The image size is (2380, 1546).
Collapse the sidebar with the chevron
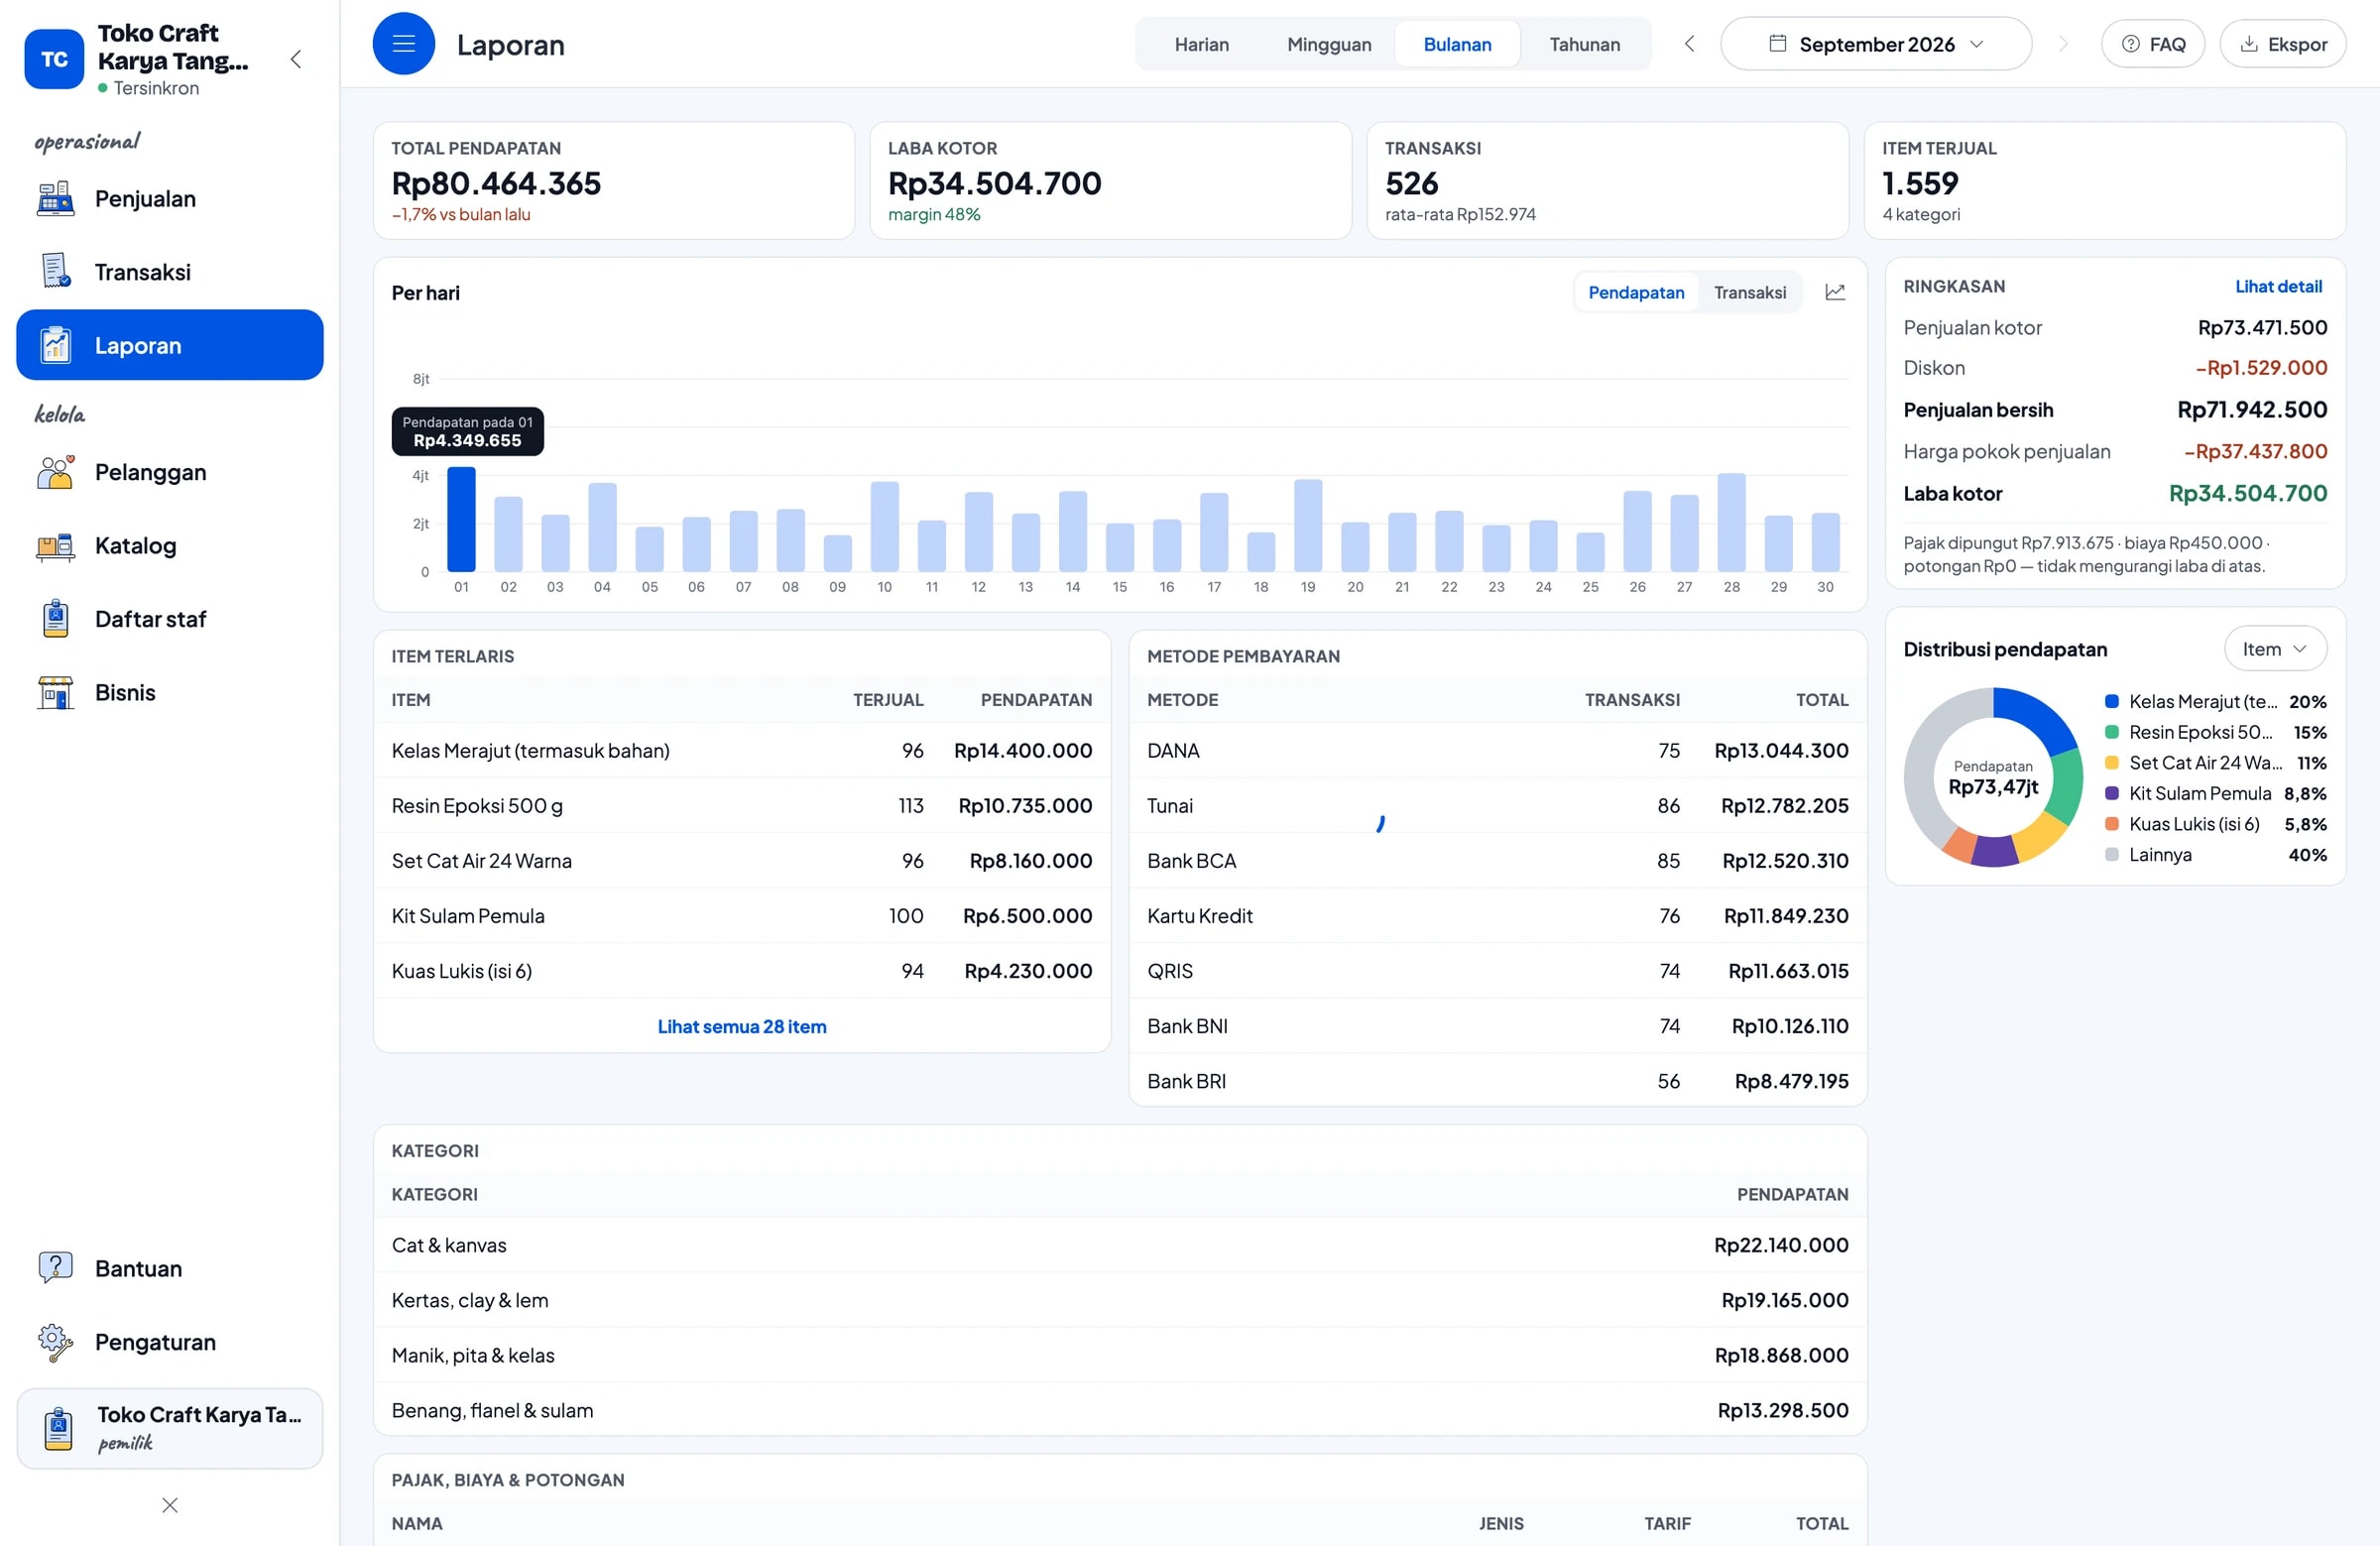pyautogui.click(x=296, y=59)
